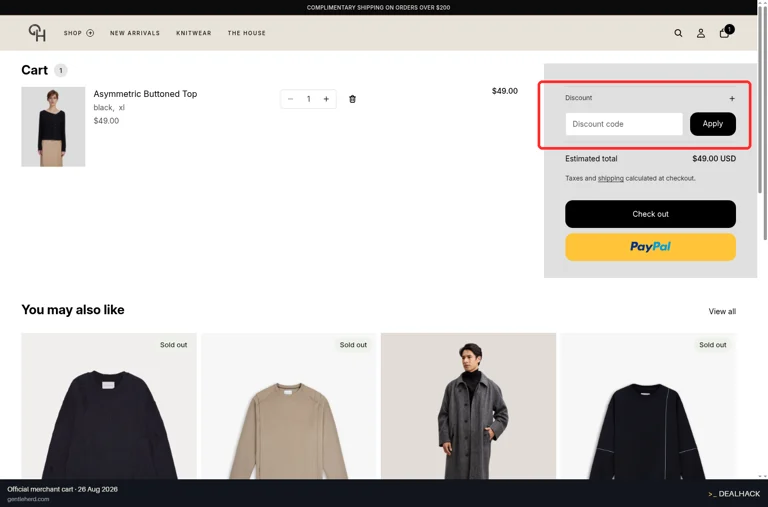Focus the Discount code input field
This screenshot has width=768, height=507.
point(624,124)
